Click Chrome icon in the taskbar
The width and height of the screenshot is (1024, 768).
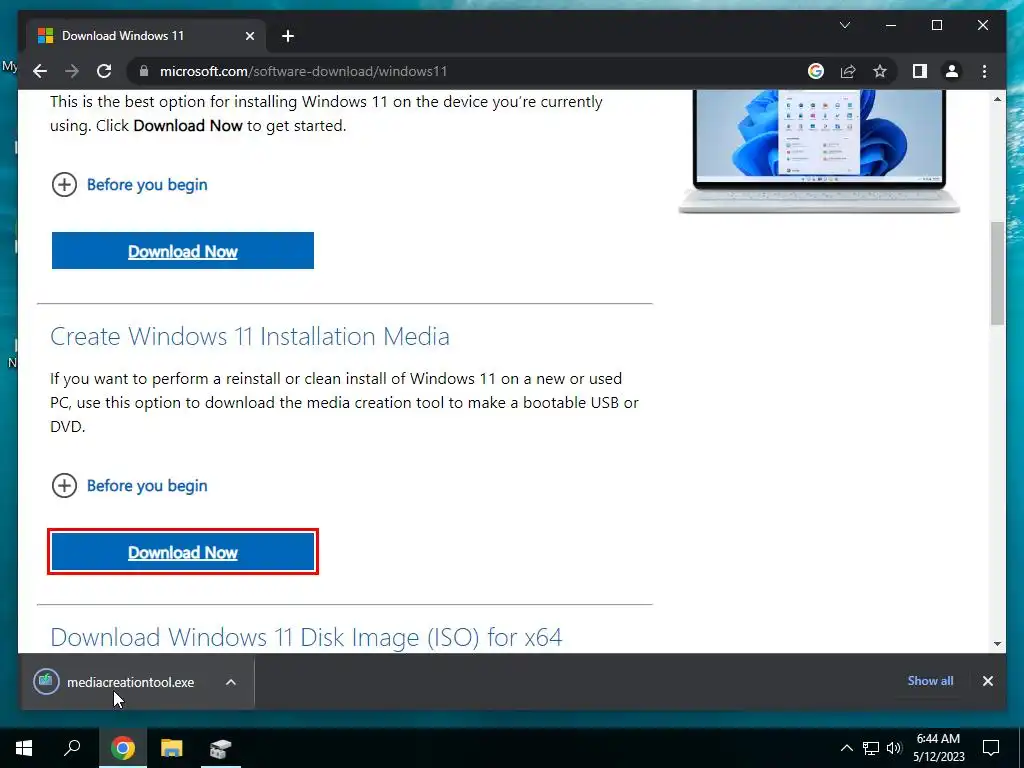click(123, 748)
